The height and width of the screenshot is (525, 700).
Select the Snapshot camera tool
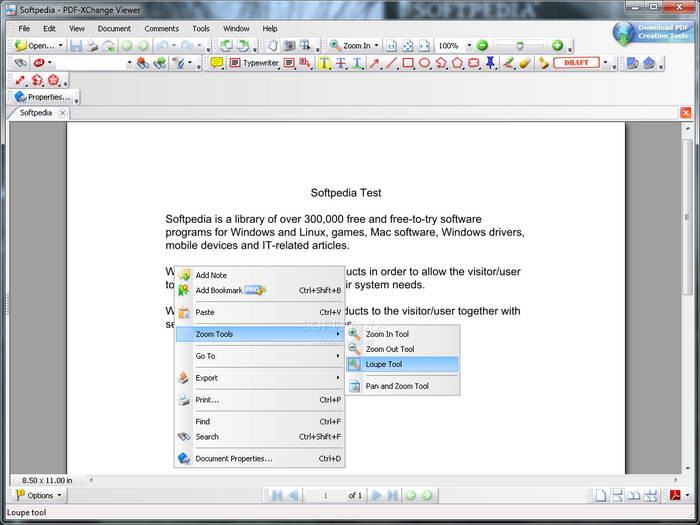click(289, 46)
